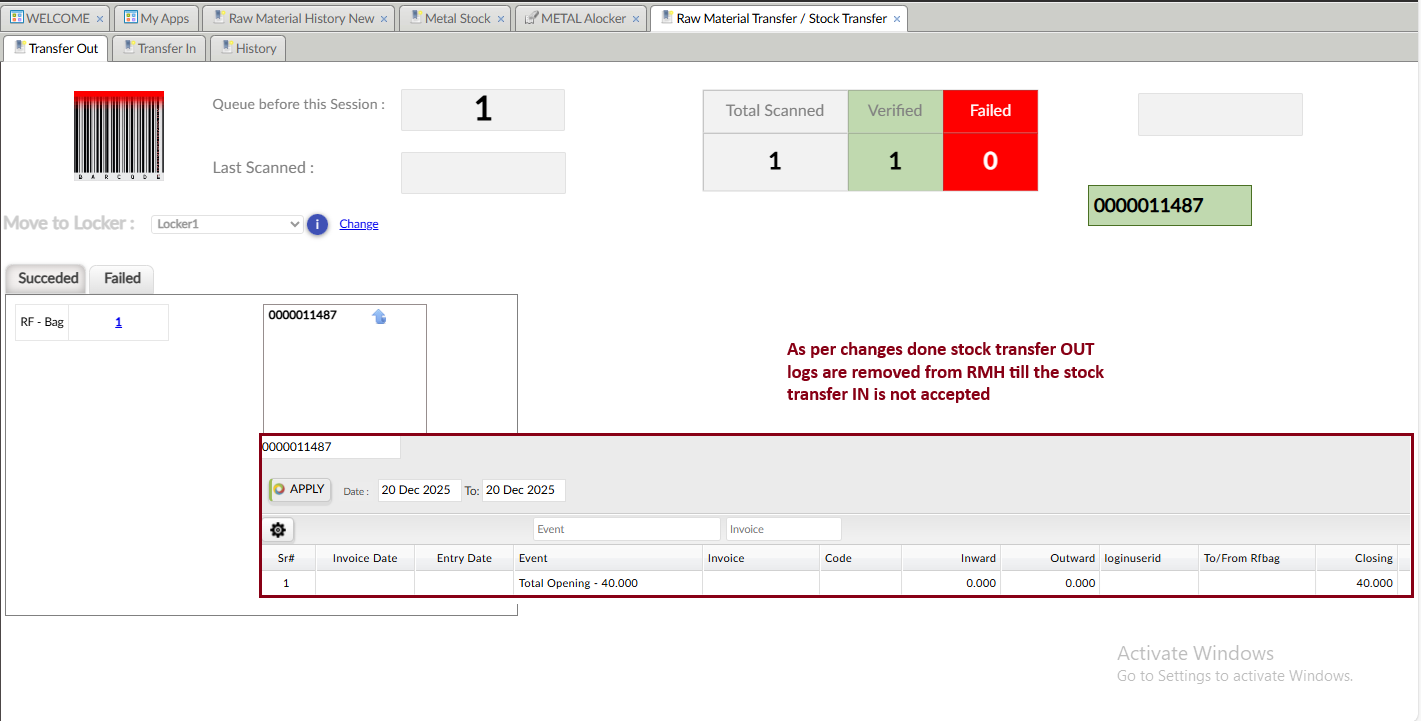Open the From date picker field
This screenshot has height=721, width=1421.
pyautogui.click(x=419, y=490)
